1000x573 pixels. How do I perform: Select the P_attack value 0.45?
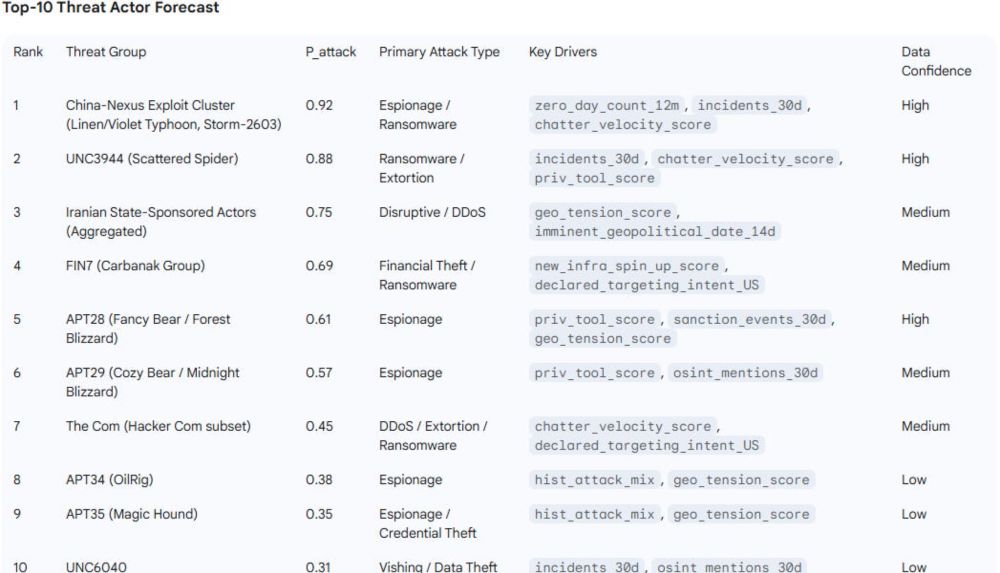click(x=319, y=427)
